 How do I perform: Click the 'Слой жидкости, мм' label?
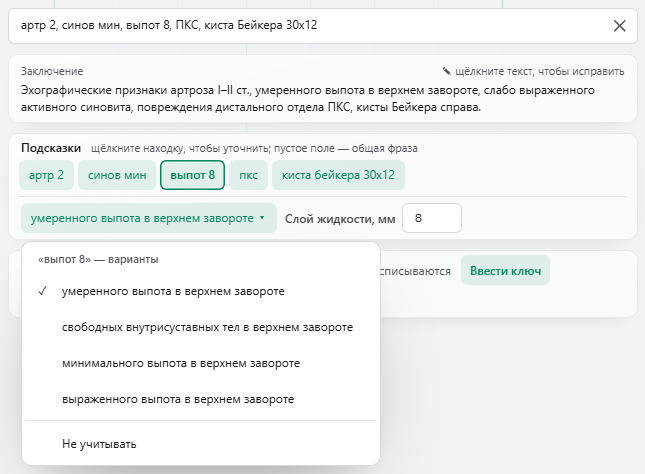pyautogui.click(x=340, y=219)
